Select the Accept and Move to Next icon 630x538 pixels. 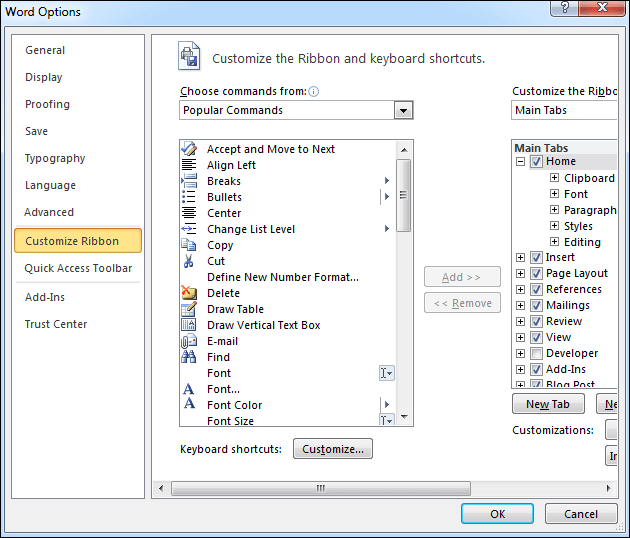(189, 149)
